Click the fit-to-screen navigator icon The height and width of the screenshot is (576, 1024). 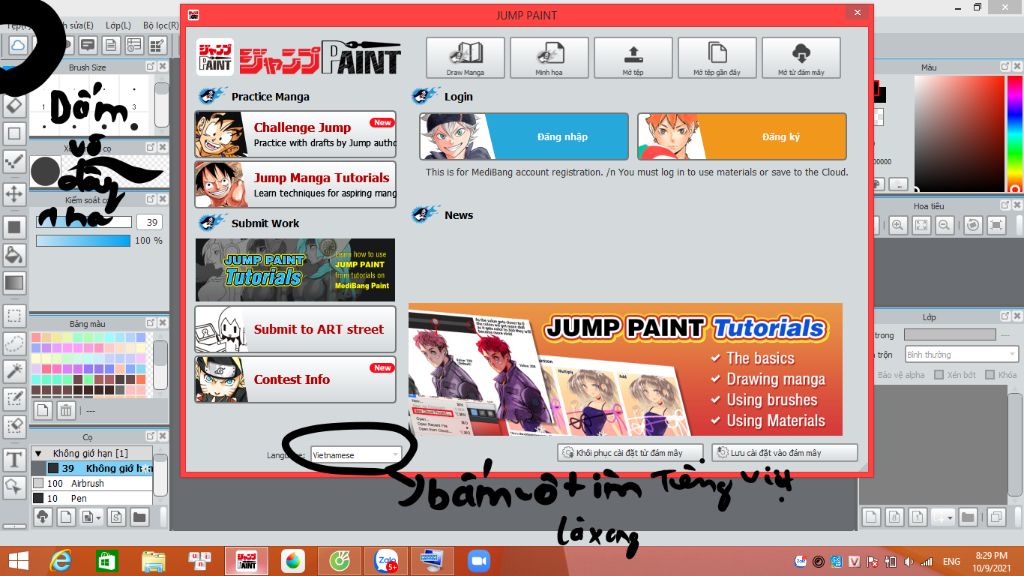pyautogui.click(x=921, y=225)
